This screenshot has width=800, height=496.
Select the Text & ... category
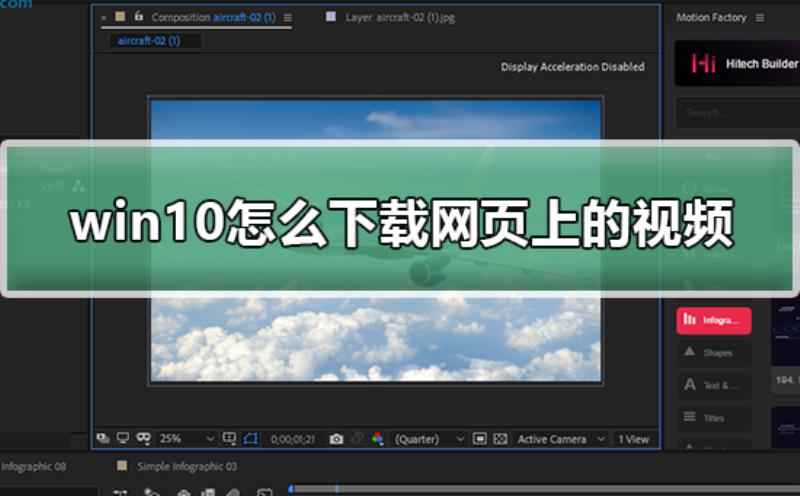[714, 385]
